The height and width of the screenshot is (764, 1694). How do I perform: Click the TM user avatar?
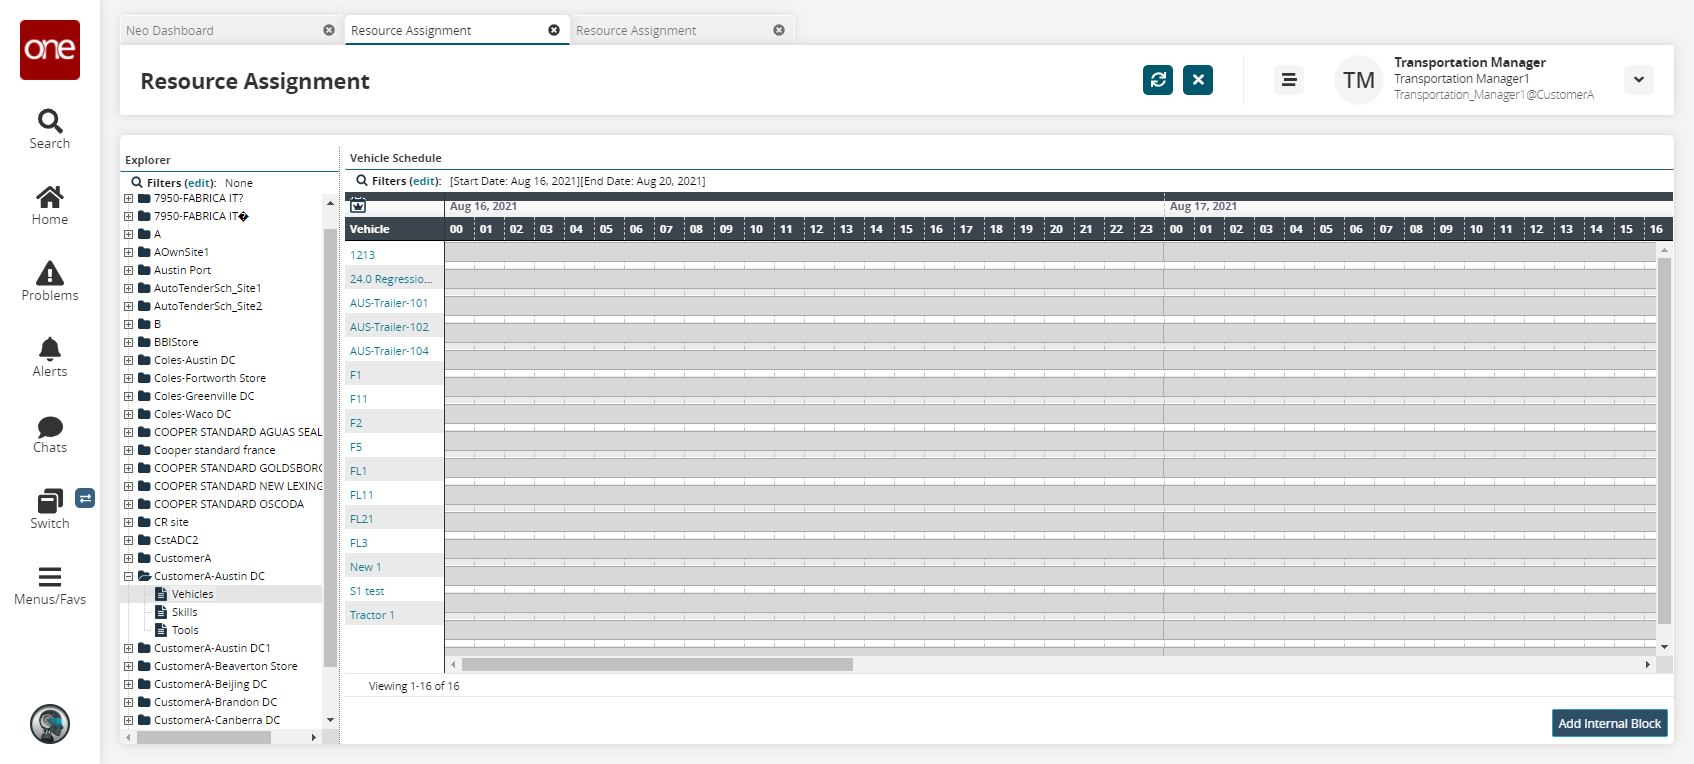(x=1359, y=80)
